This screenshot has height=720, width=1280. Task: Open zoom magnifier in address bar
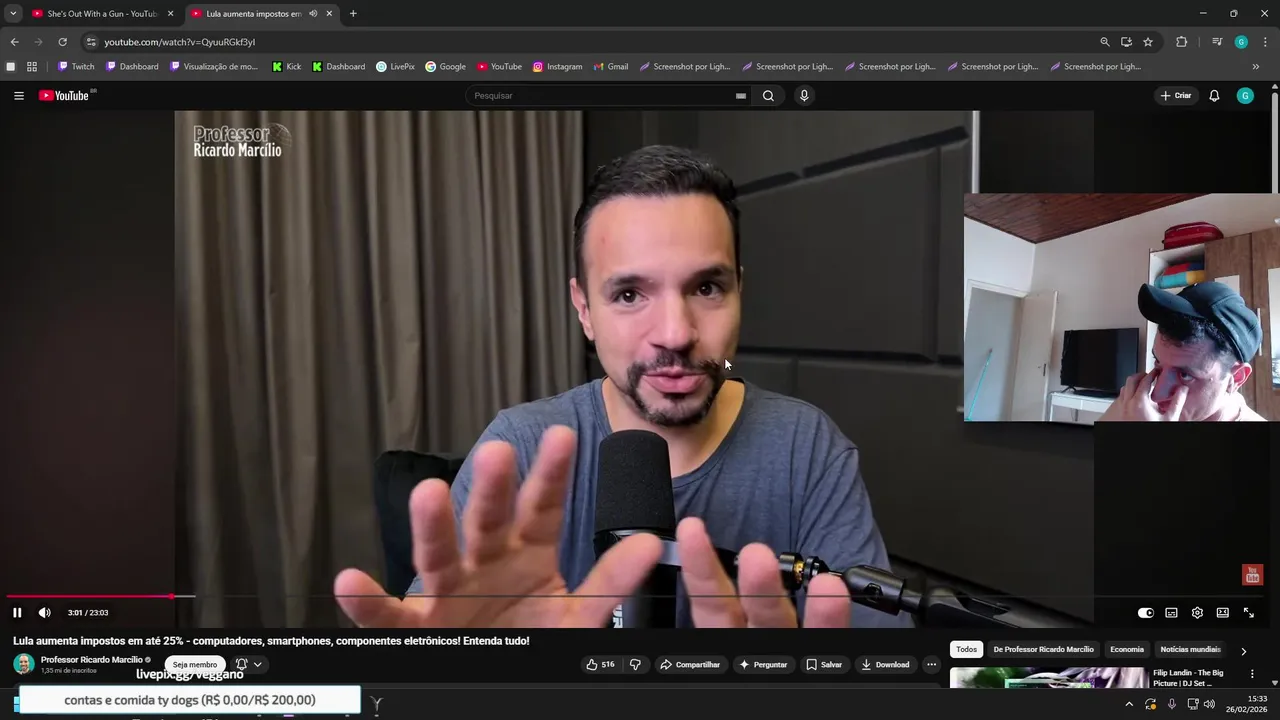tap(1105, 42)
